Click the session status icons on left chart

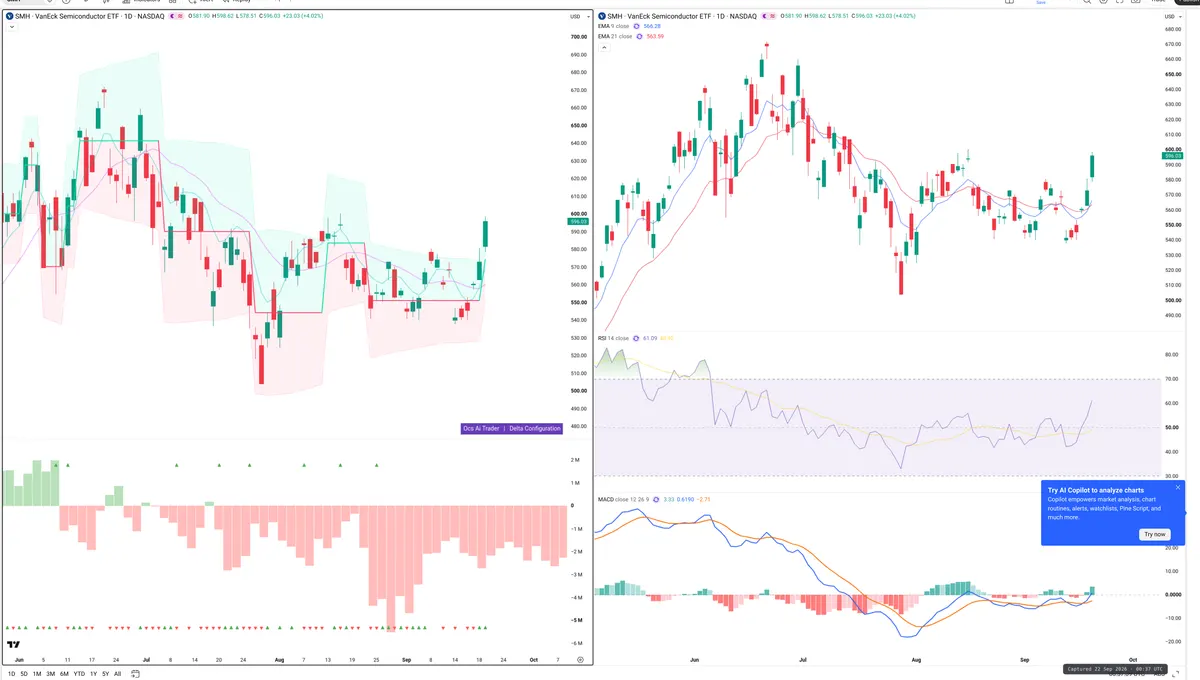pos(178,16)
